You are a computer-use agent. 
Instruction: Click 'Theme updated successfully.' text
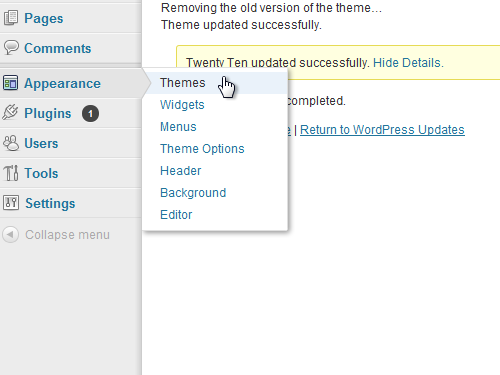pyautogui.click(x=241, y=25)
